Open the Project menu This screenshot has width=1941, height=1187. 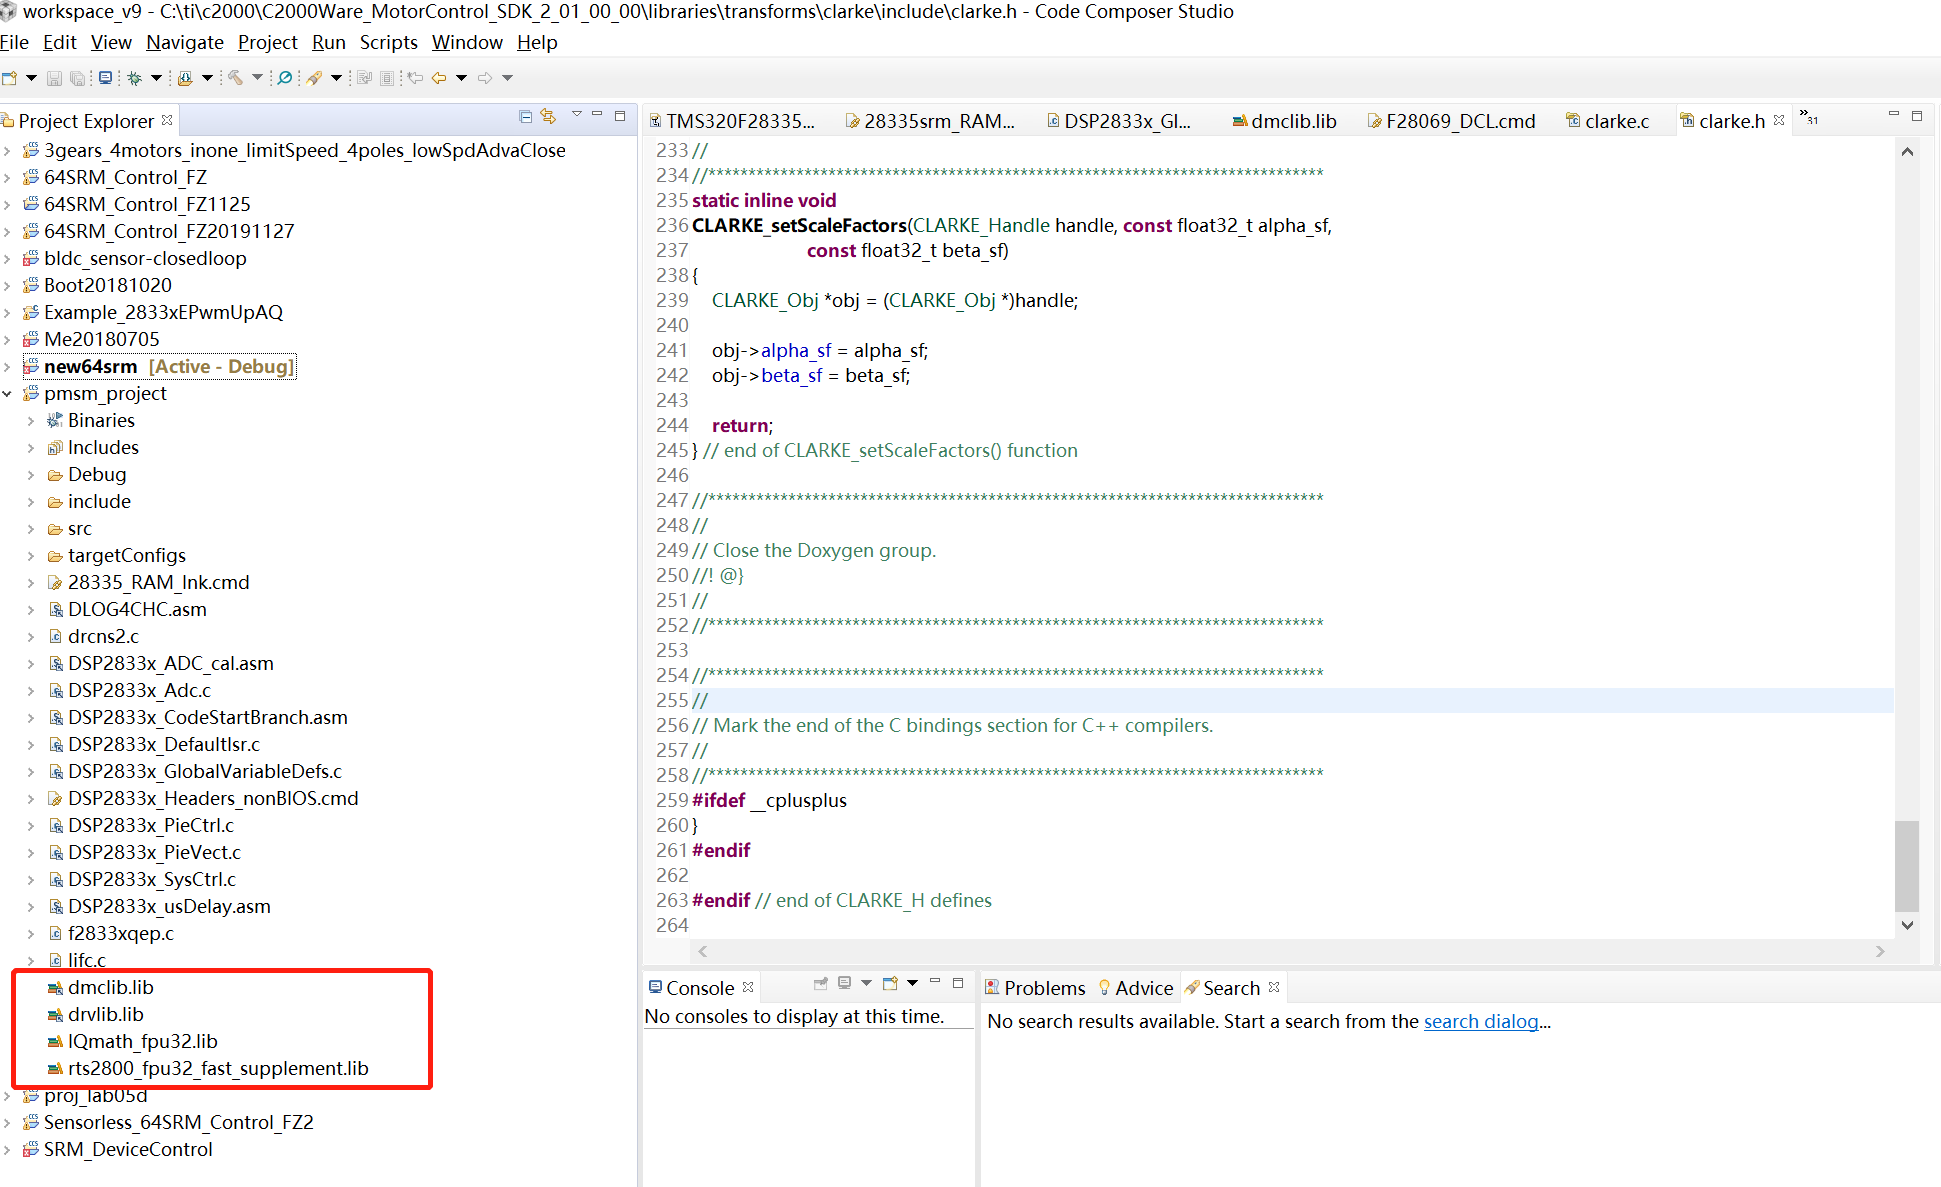[268, 42]
